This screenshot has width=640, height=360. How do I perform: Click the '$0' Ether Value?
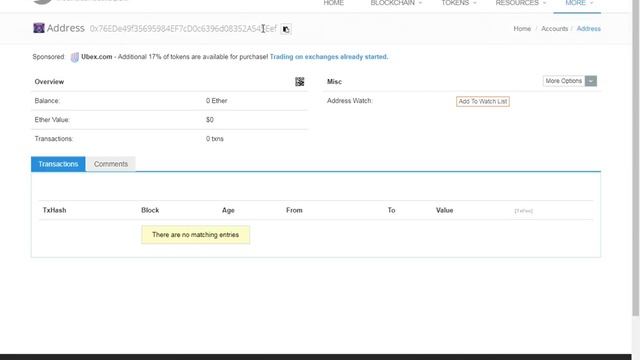point(209,120)
